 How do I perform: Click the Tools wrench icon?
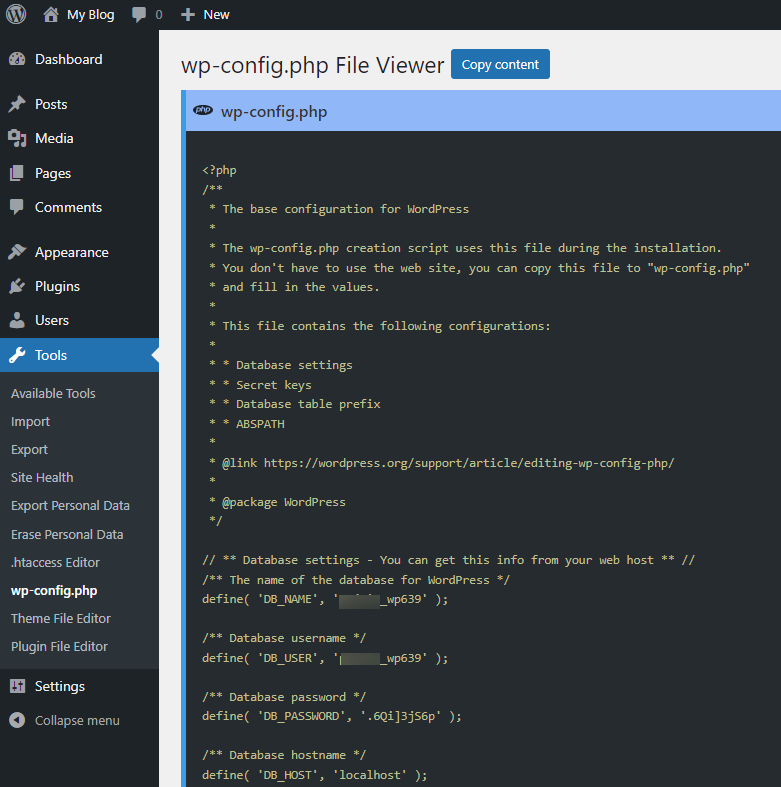point(17,355)
